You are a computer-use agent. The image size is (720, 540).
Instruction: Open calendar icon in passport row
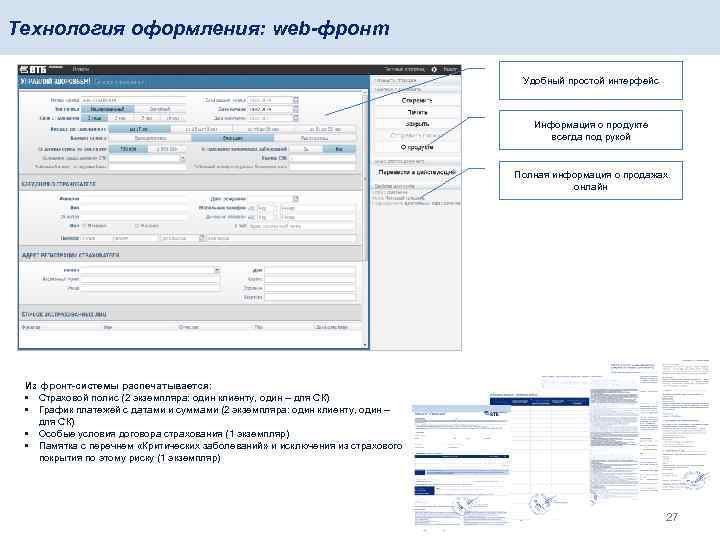point(202,238)
